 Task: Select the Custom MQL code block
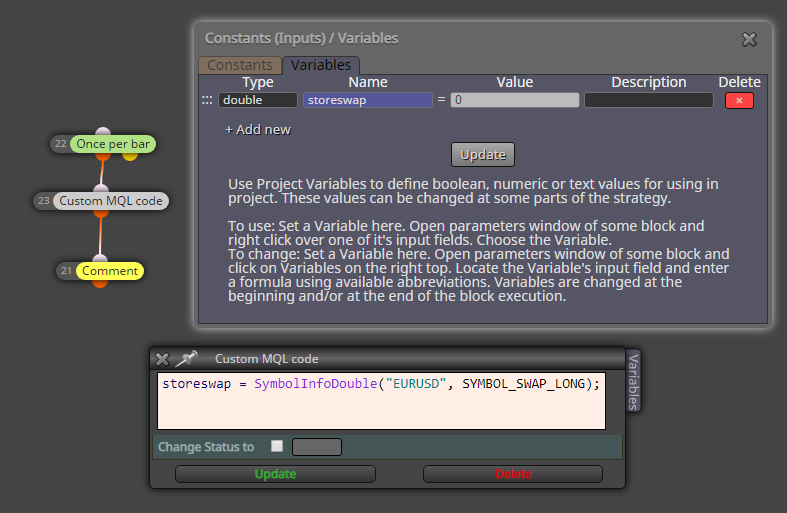[111, 201]
